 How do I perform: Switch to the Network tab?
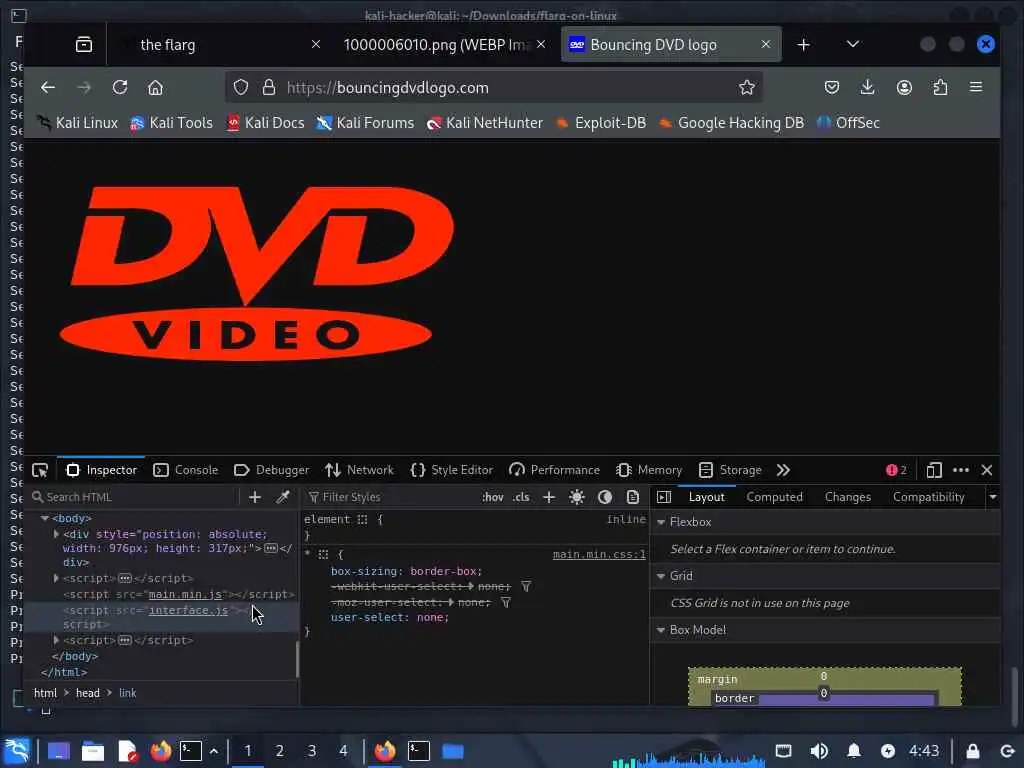(x=359, y=470)
